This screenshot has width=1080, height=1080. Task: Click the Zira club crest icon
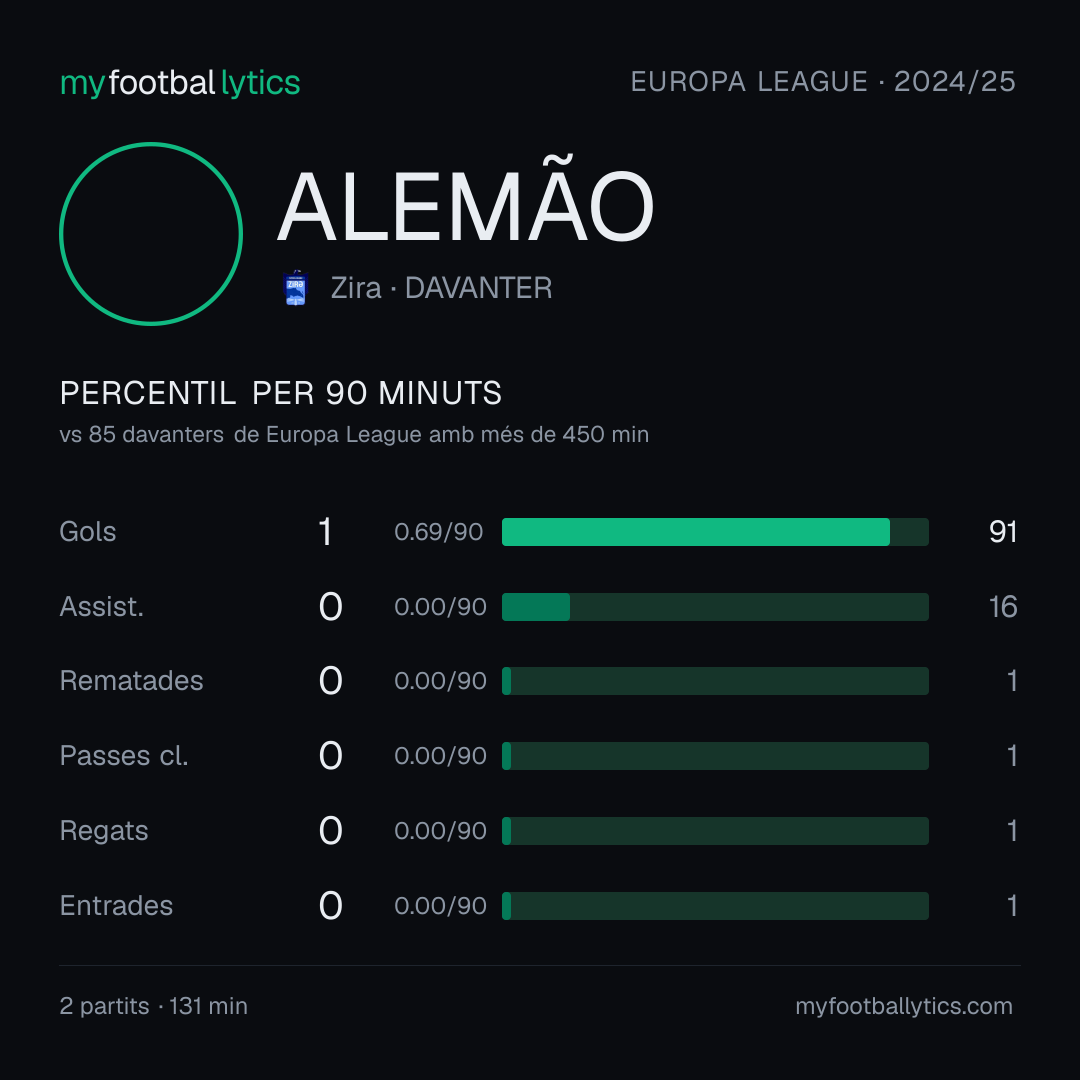295,288
